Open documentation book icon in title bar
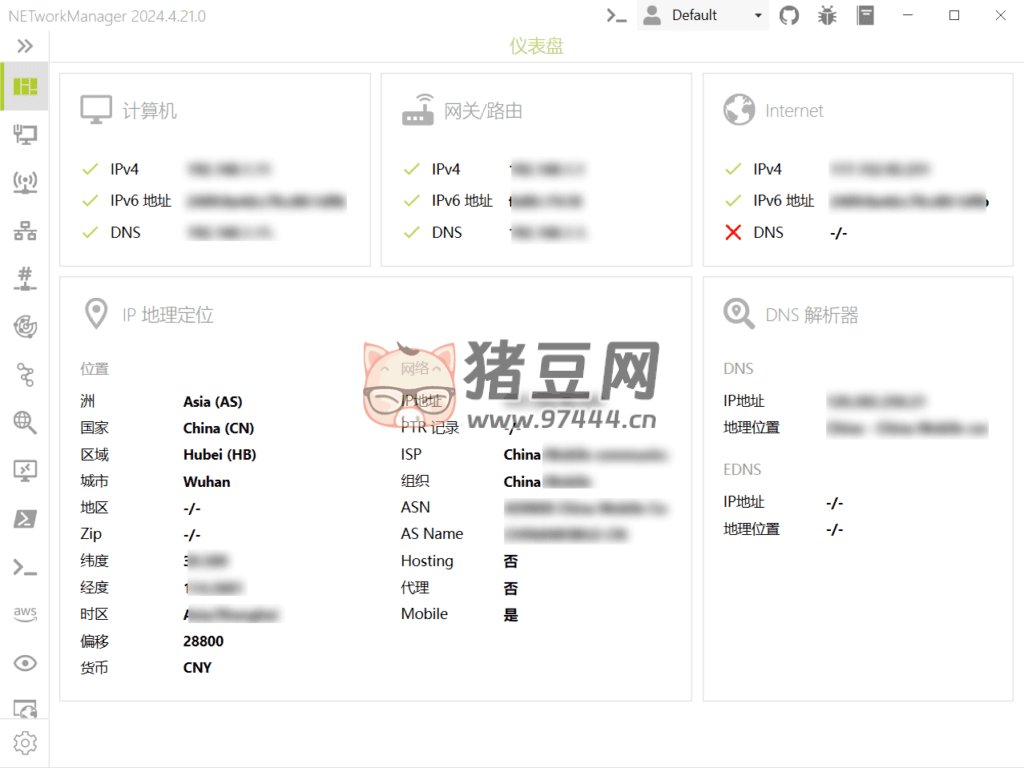 pos(865,15)
